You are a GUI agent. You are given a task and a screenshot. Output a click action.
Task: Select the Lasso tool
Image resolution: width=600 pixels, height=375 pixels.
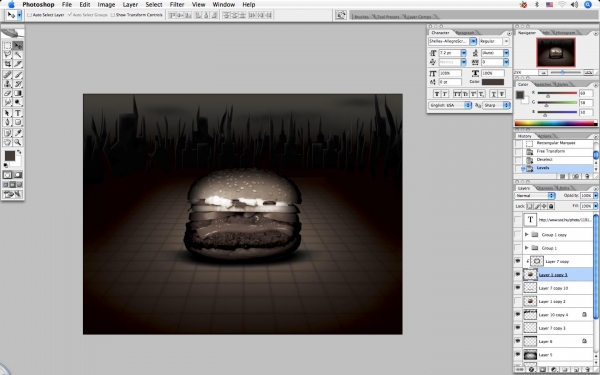7,55
